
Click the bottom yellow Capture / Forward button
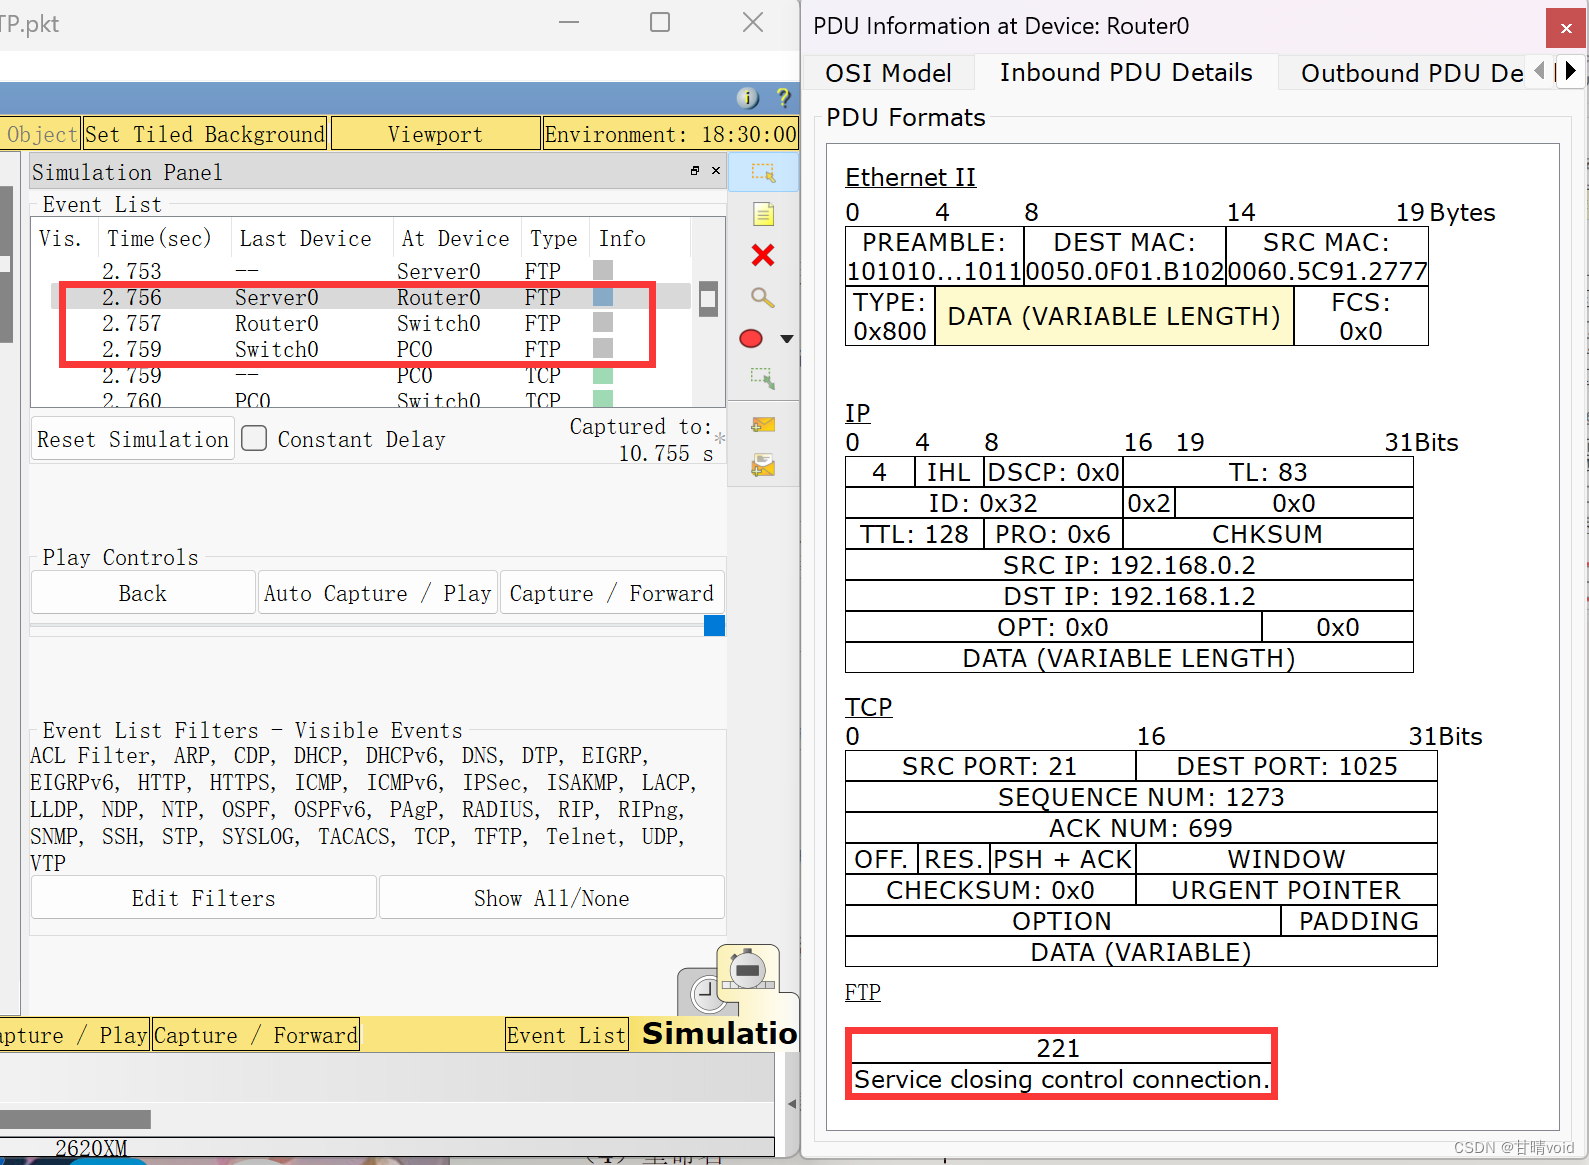[x=255, y=1035]
